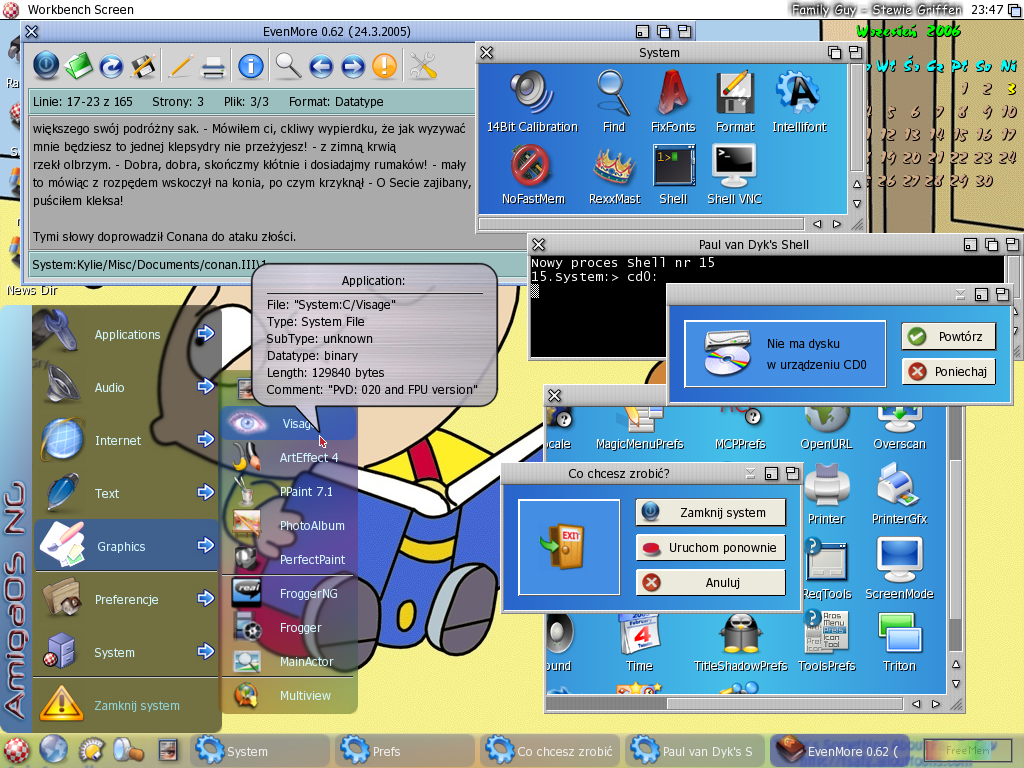
Task: Open the blue info icon in EvenMore
Action: tap(251, 66)
